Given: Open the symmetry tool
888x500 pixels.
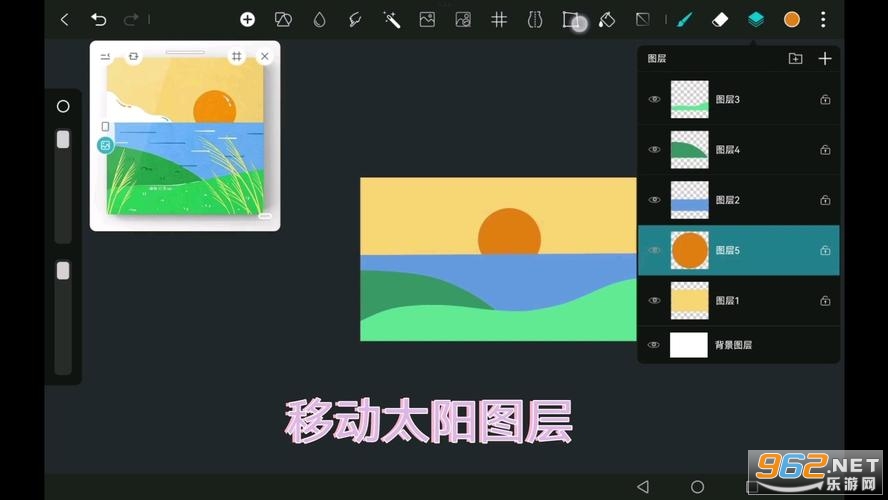Looking at the screenshot, I should [x=535, y=20].
